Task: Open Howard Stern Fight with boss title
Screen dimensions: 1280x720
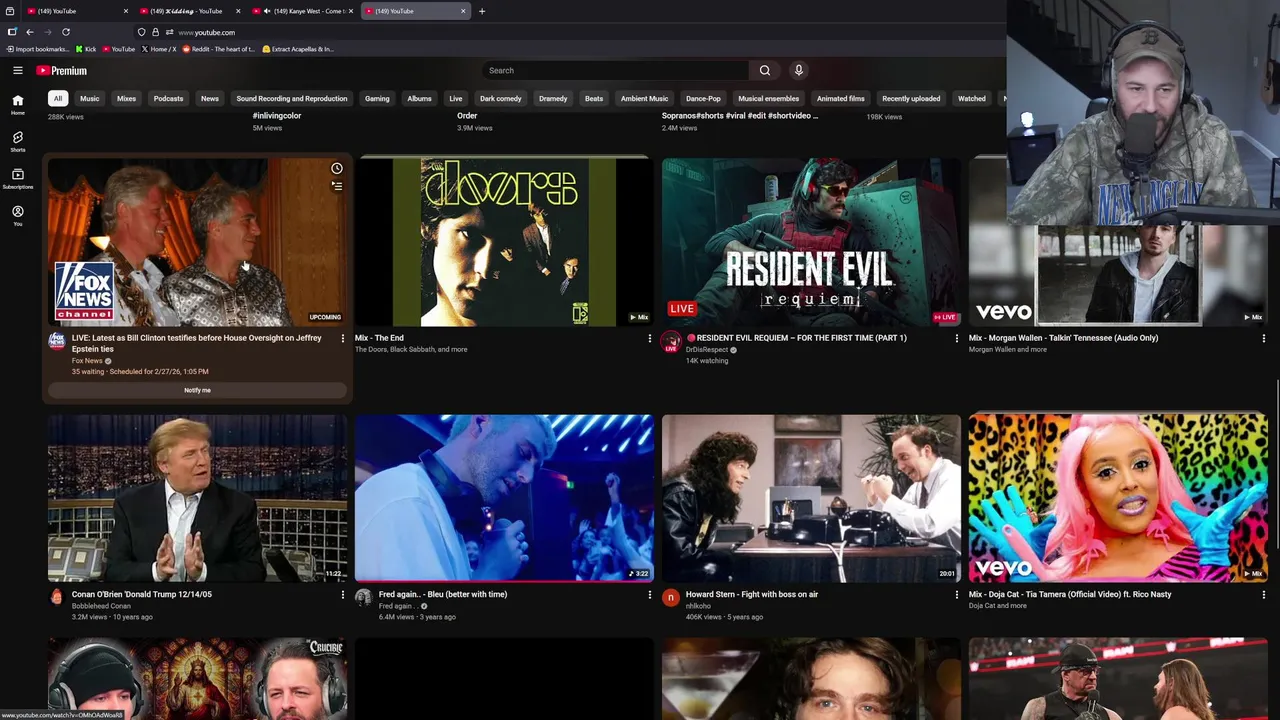Action: click(x=752, y=594)
